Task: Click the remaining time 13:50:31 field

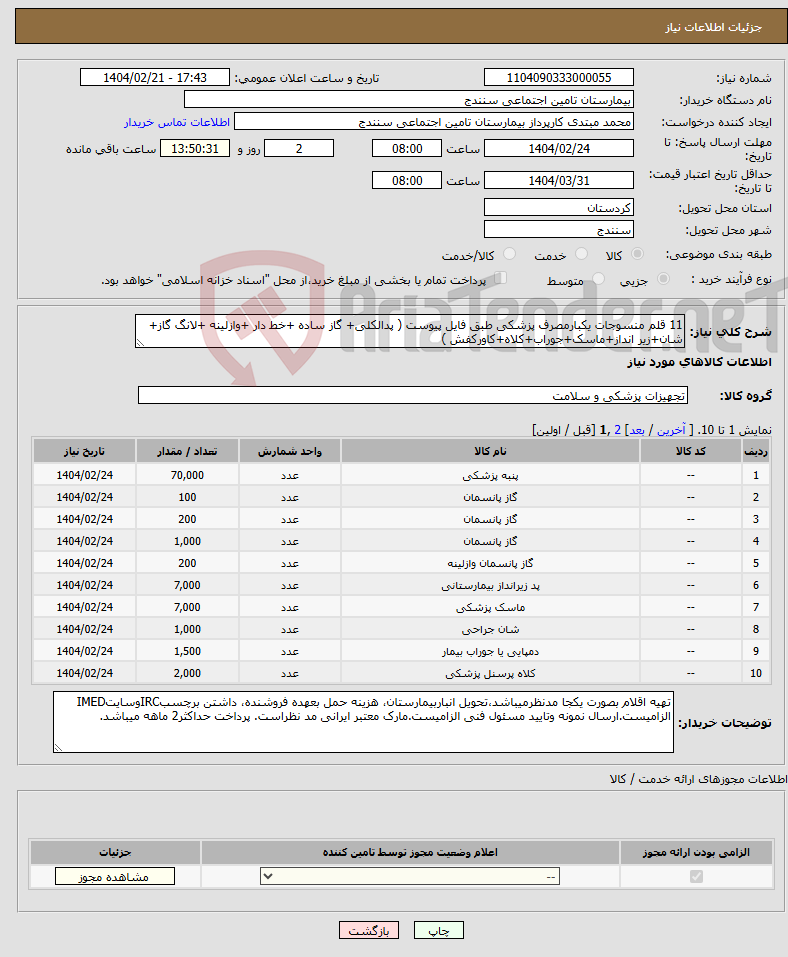Action: 195,148
